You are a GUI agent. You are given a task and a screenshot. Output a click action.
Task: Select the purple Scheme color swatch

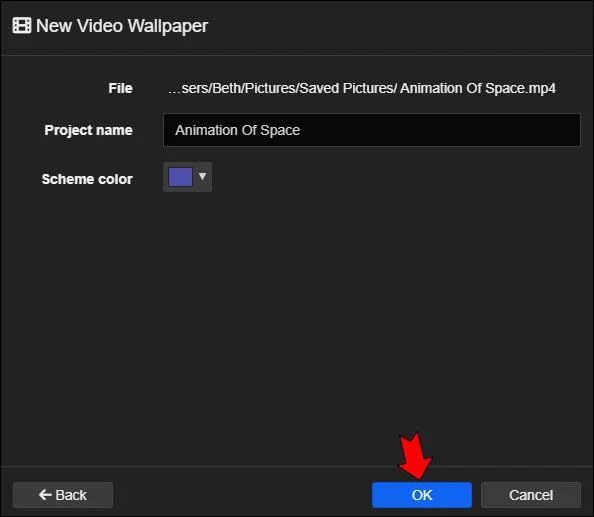tap(180, 177)
